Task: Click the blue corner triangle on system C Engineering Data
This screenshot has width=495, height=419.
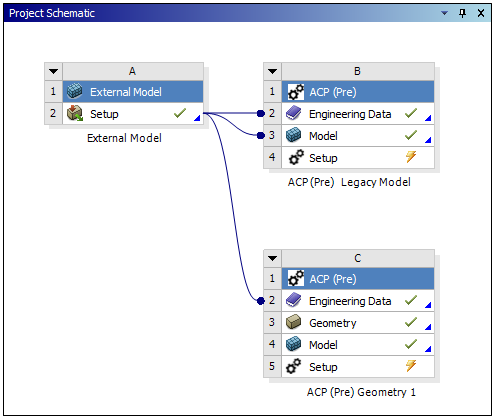Action: coord(428,305)
